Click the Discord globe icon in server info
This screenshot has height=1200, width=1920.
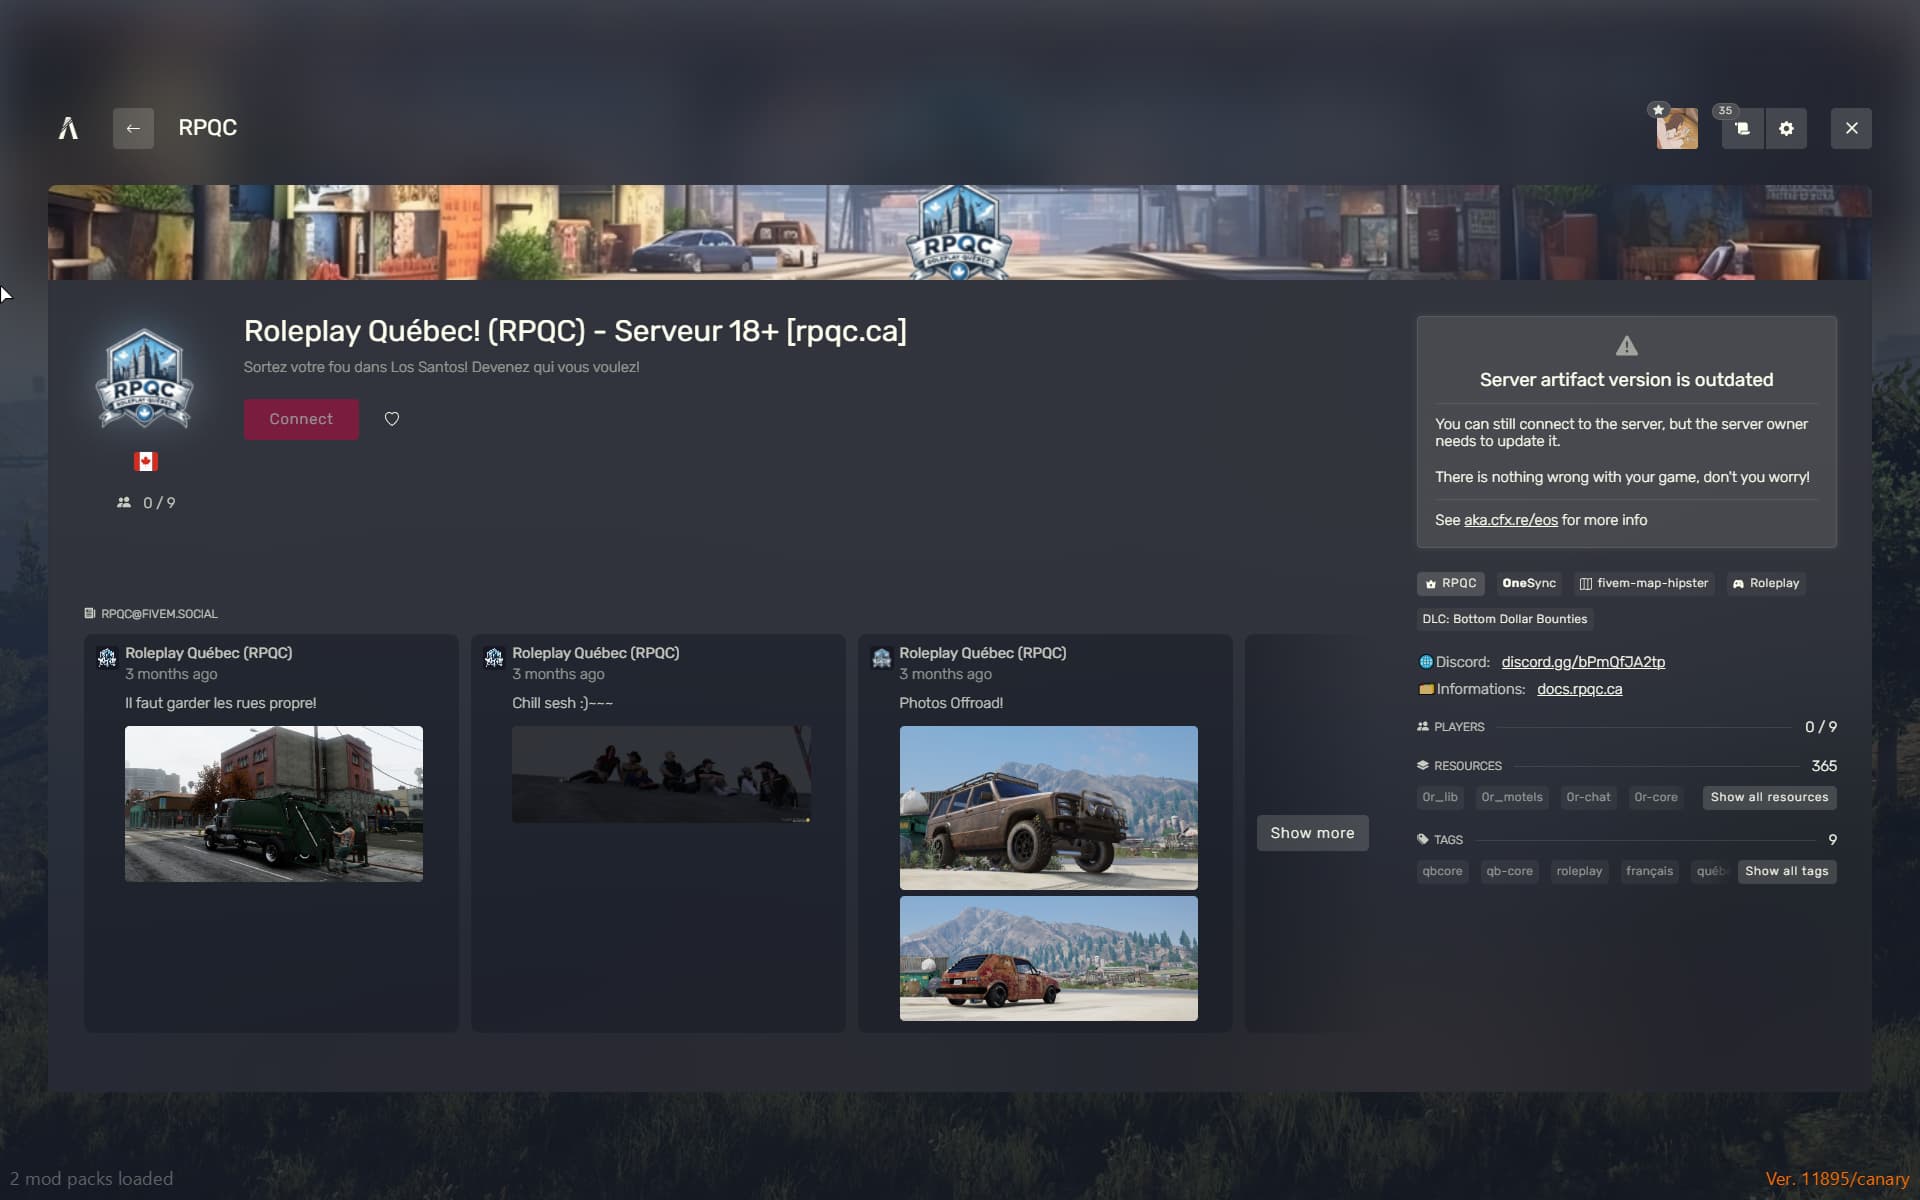point(1425,661)
